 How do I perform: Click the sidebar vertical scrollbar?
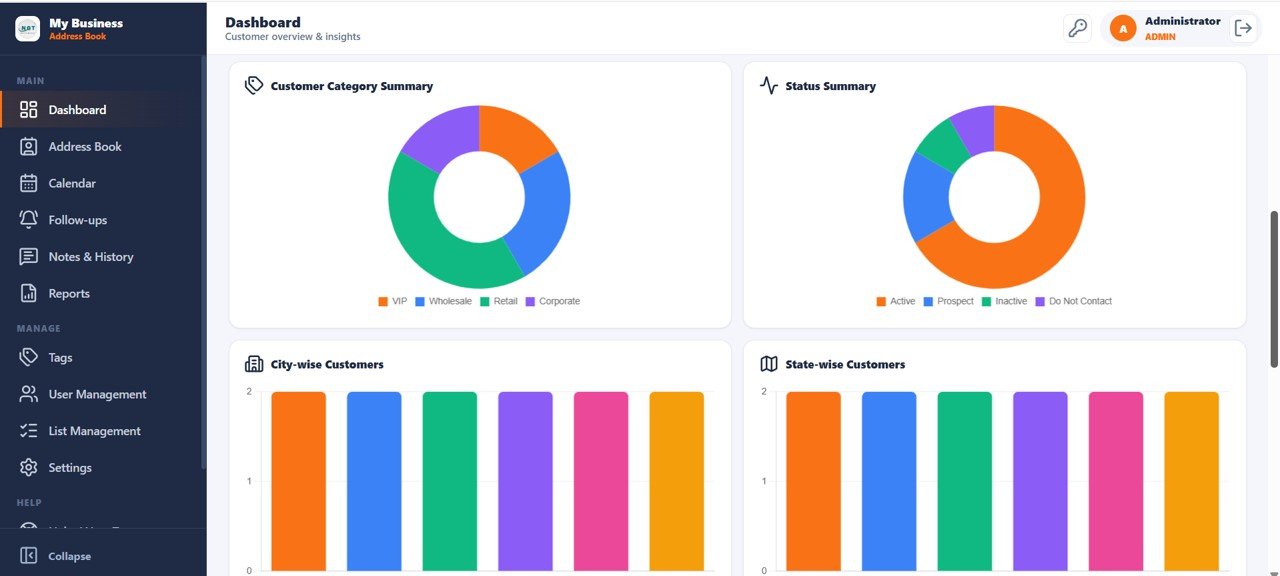tap(204, 262)
